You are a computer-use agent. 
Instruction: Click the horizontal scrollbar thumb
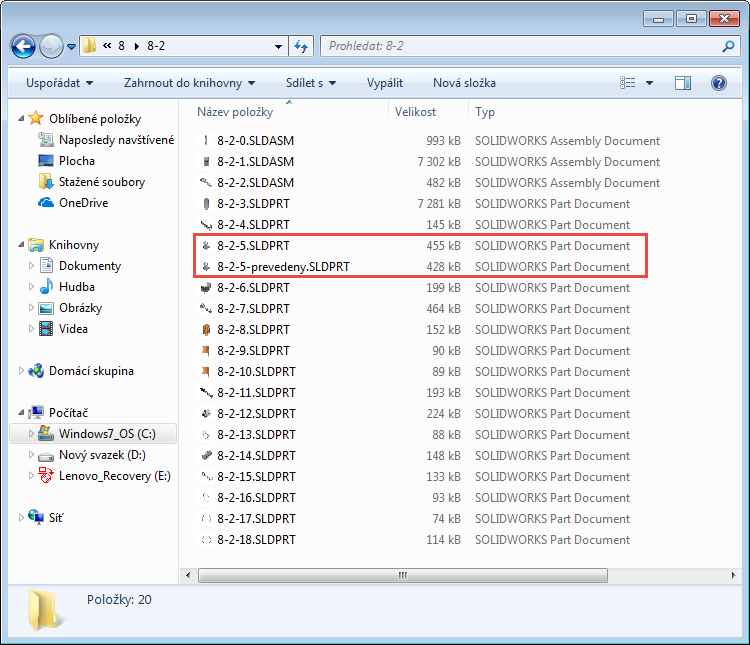point(403,576)
